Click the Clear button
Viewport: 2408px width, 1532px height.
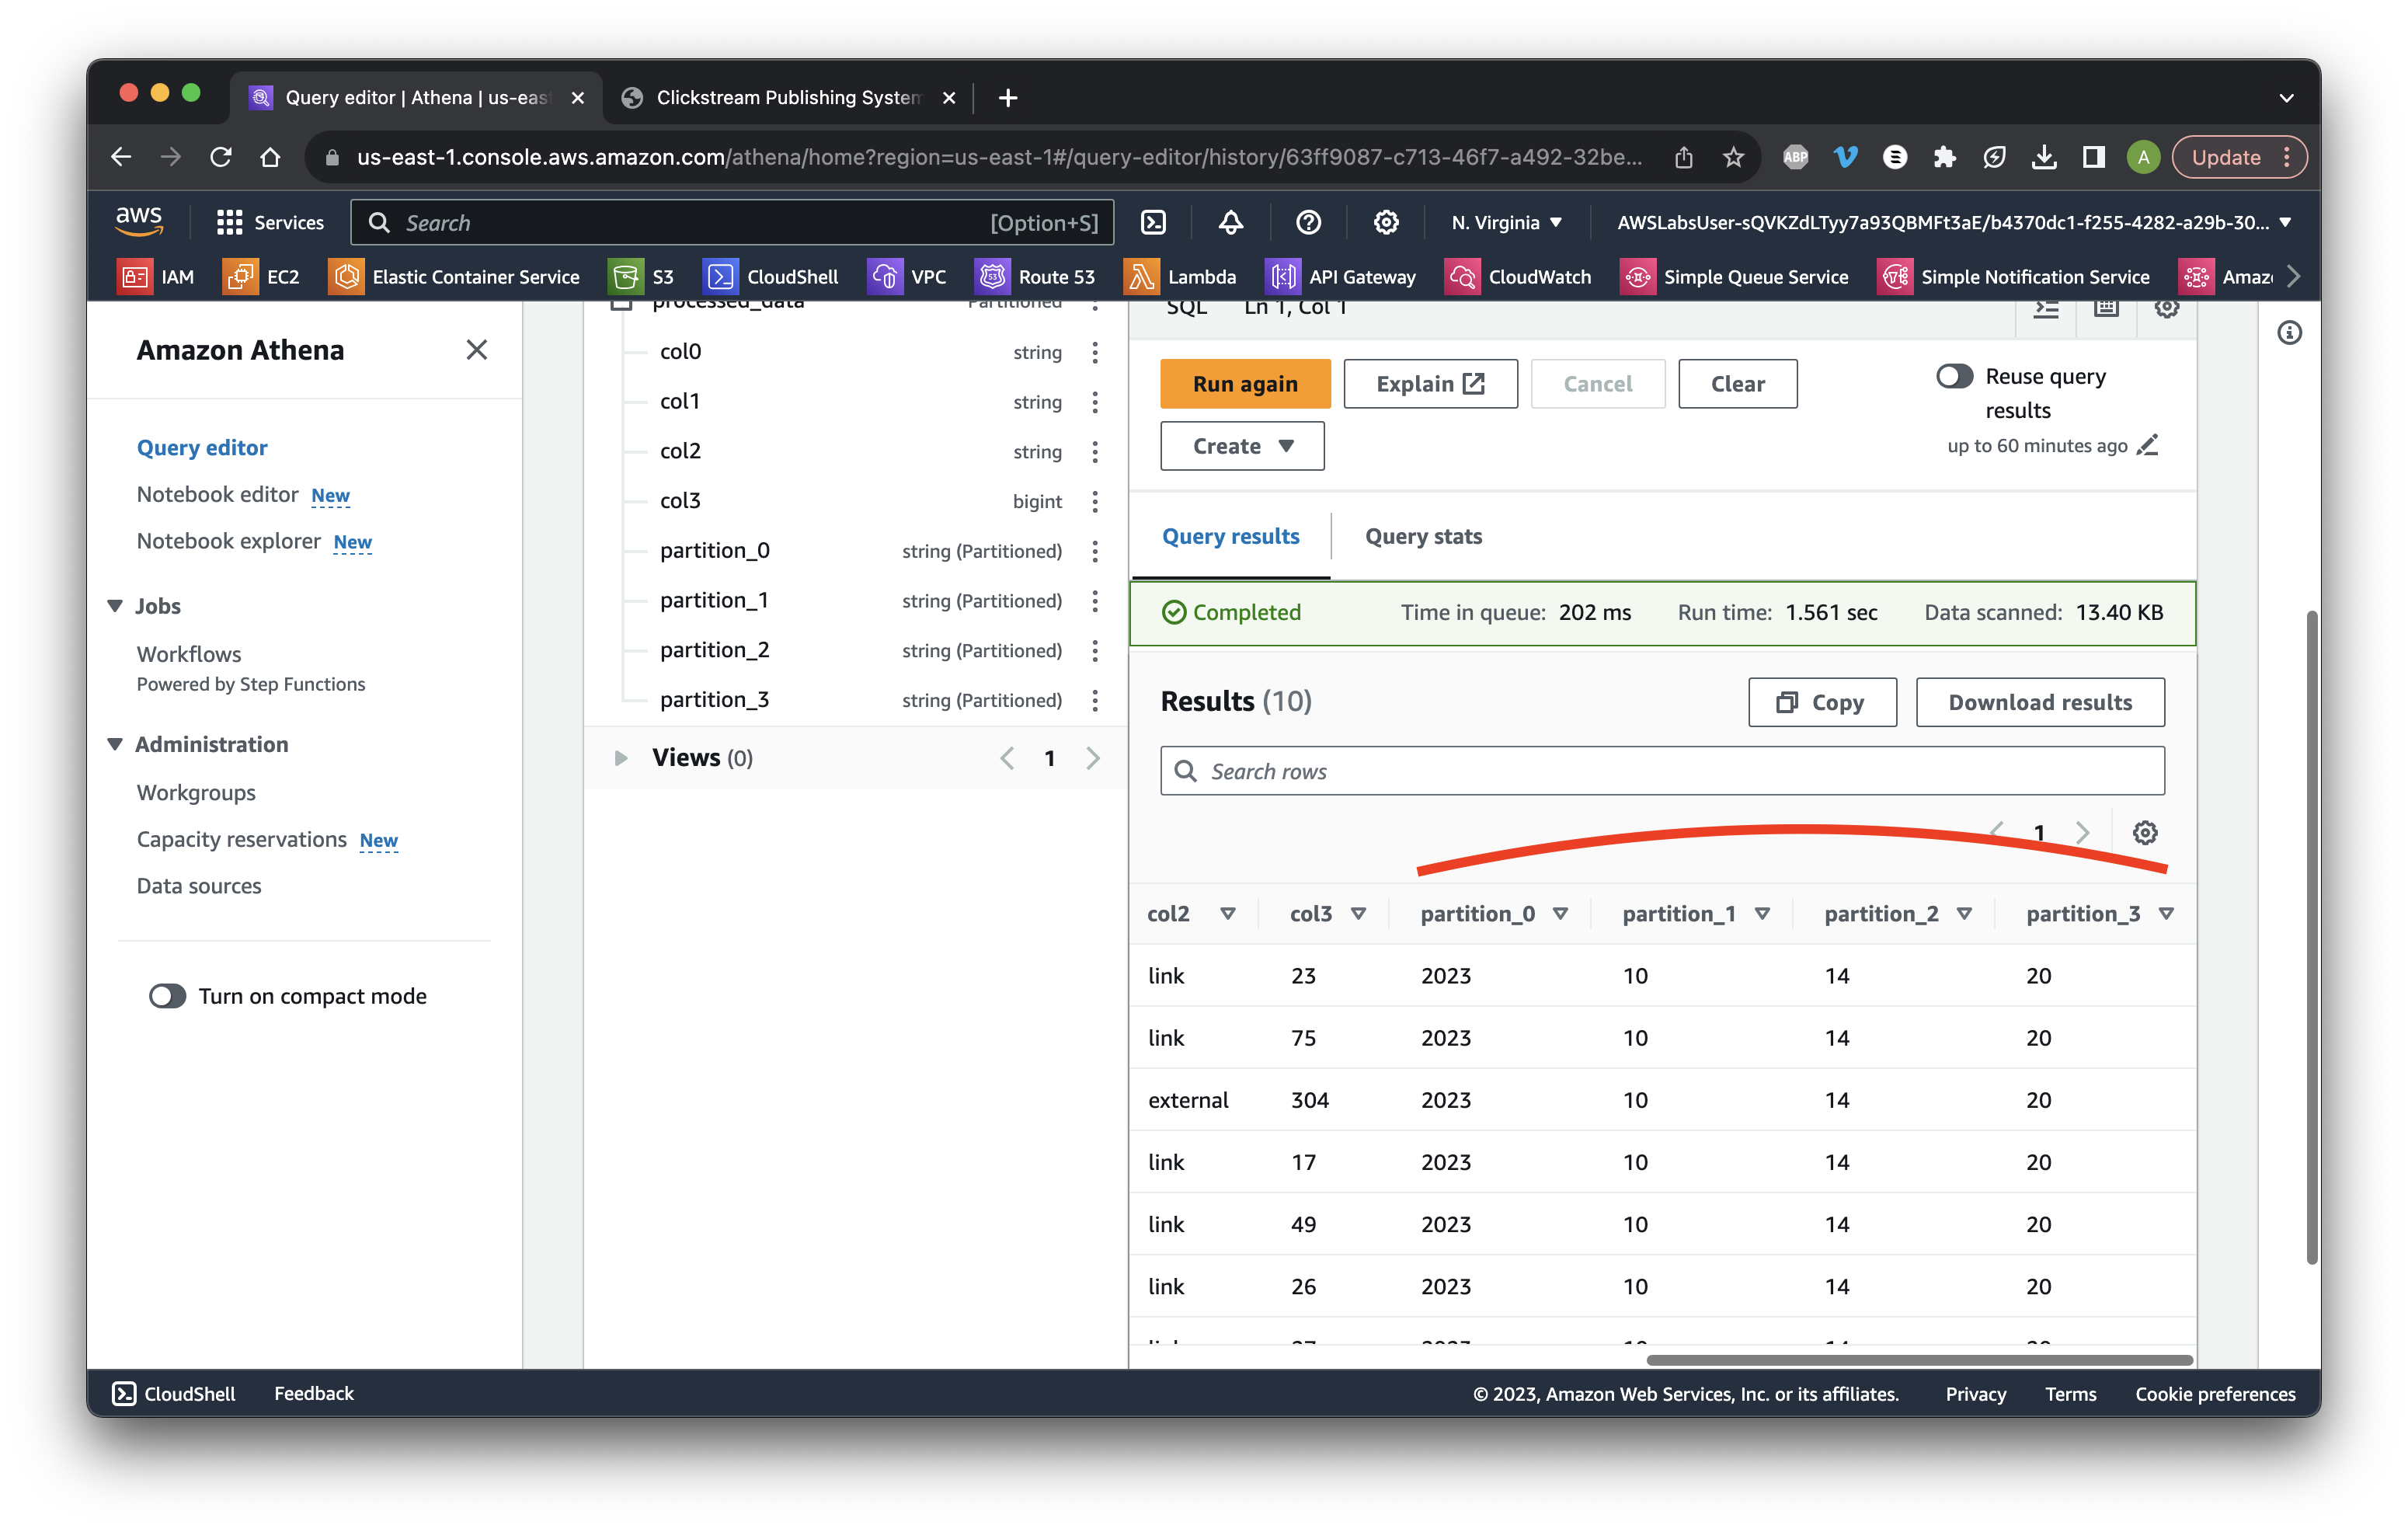pos(1737,384)
